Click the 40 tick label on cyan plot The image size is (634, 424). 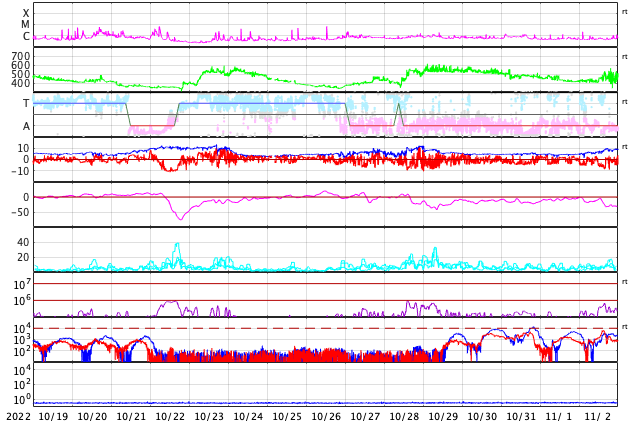[23, 243]
